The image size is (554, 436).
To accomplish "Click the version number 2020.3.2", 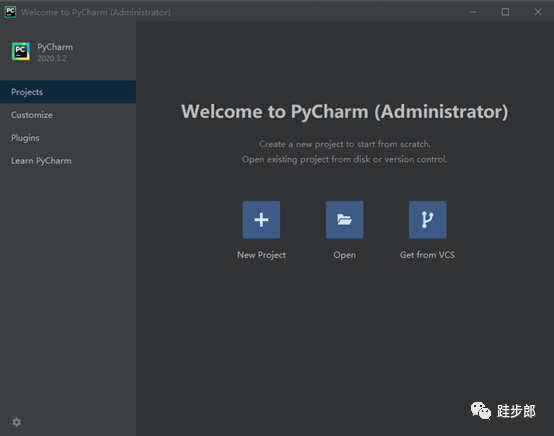I will click(x=52, y=58).
